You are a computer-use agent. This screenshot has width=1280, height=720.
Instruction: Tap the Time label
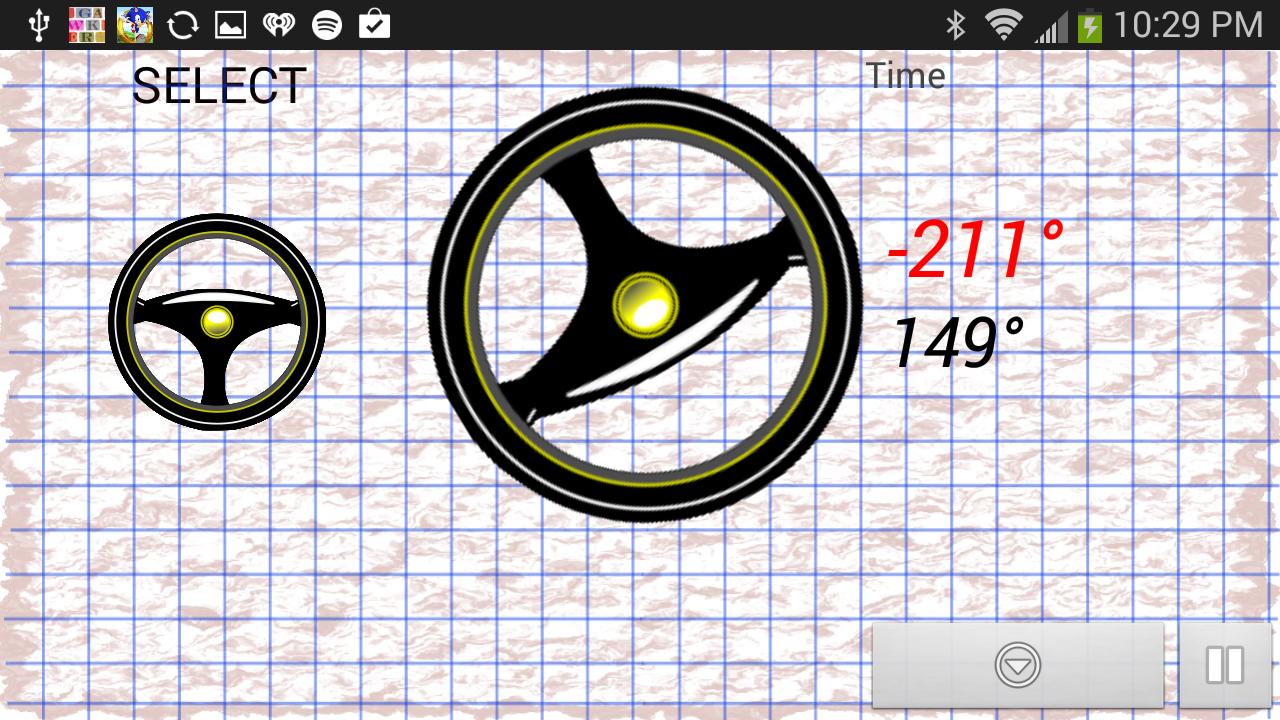[x=905, y=76]
